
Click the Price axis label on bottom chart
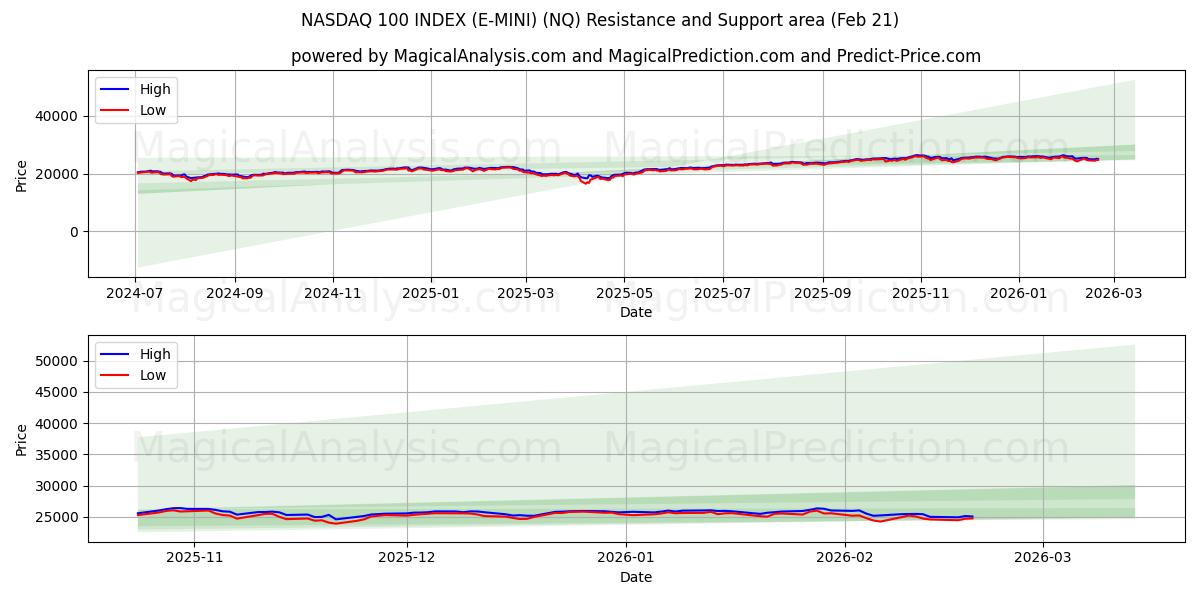[22, 440]
